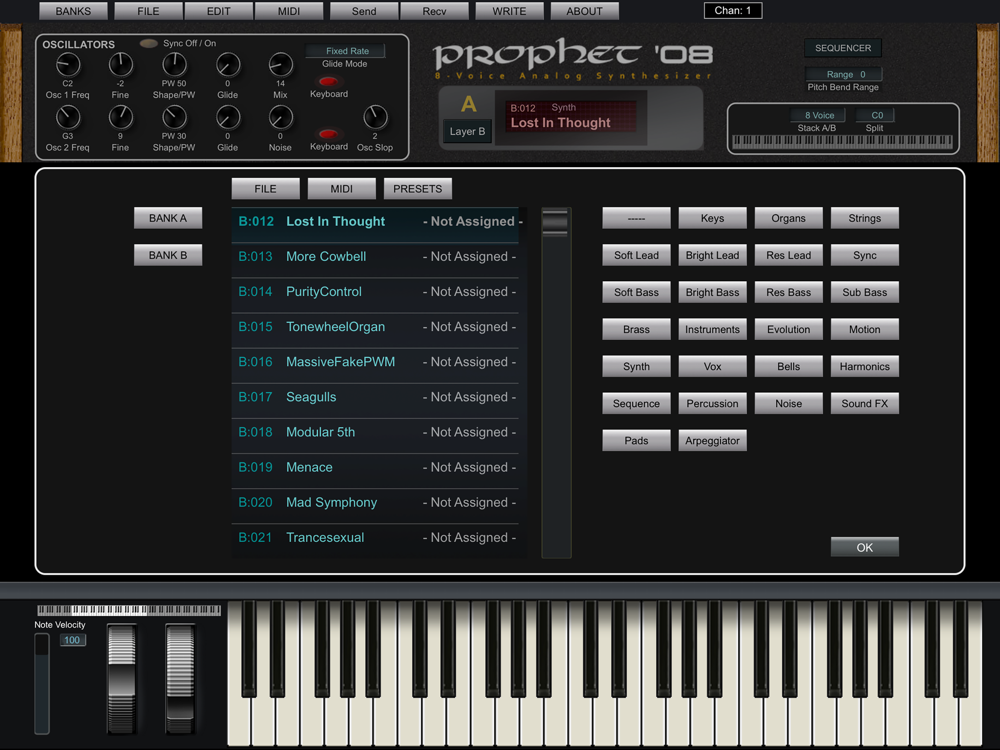The image size is (1000, 750).
Task: Click the preset list scrollbar handle
Action: pyautogui.click(x=555, y=222)
